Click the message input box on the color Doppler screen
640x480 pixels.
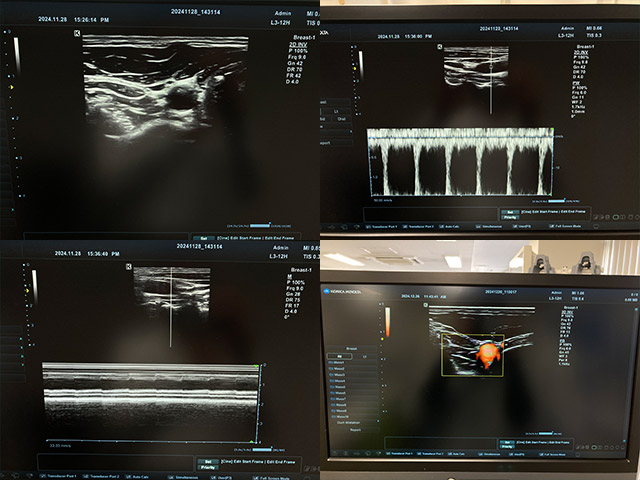point(440,443)
